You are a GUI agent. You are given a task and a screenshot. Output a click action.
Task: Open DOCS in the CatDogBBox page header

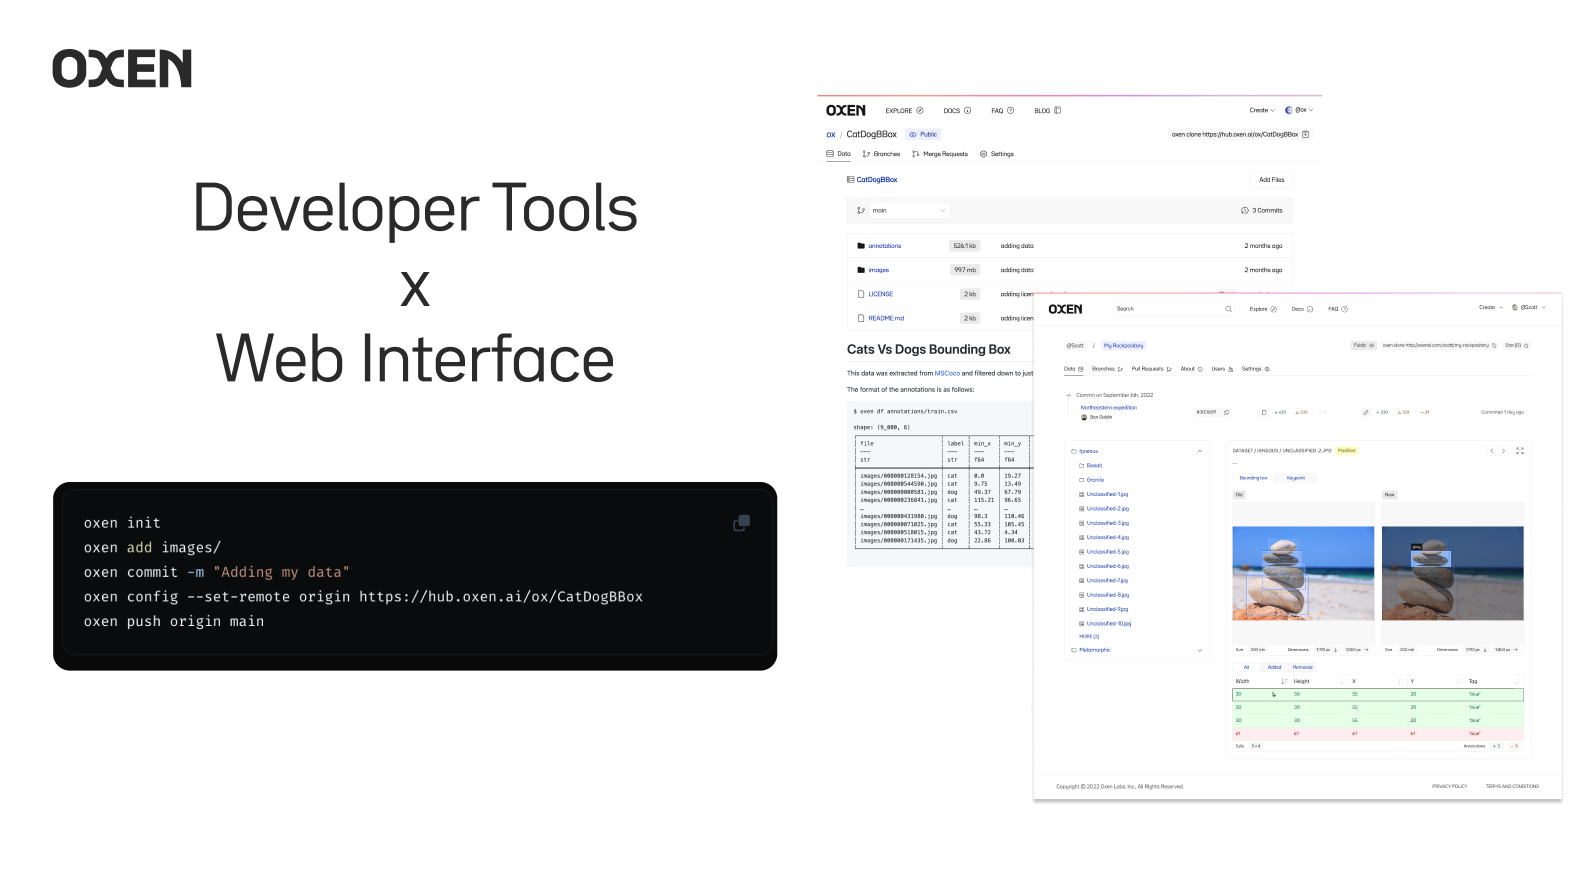click(957, 111)
